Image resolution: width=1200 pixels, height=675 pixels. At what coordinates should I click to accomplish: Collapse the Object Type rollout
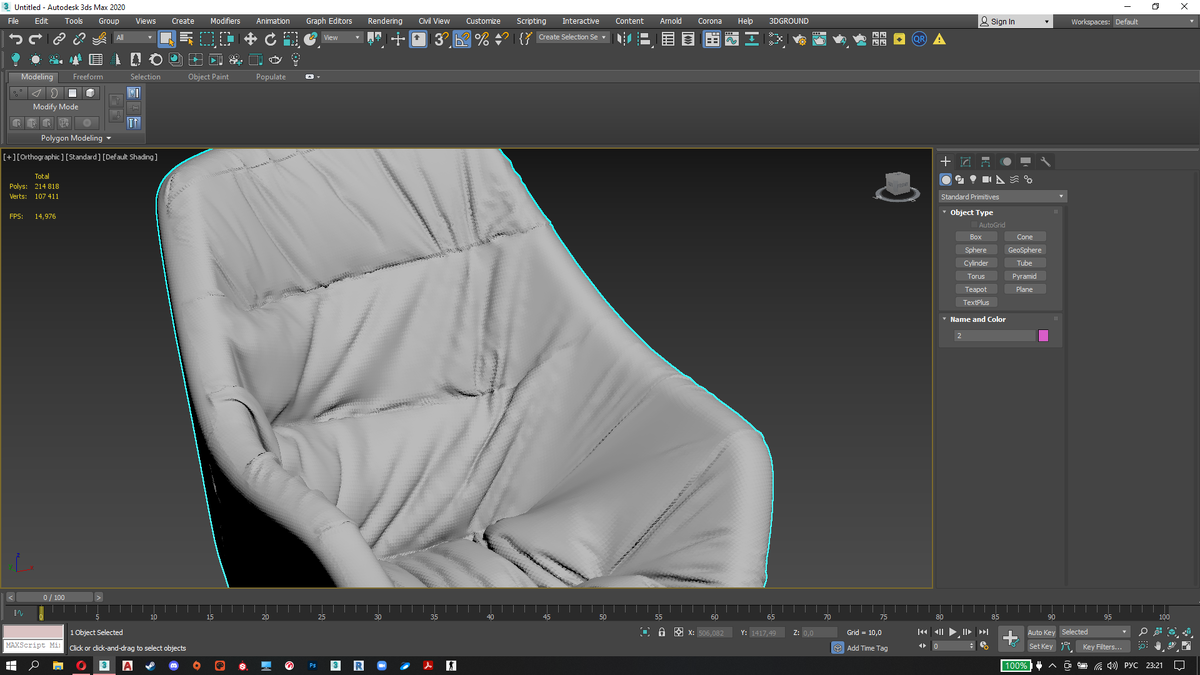point(971,212)
